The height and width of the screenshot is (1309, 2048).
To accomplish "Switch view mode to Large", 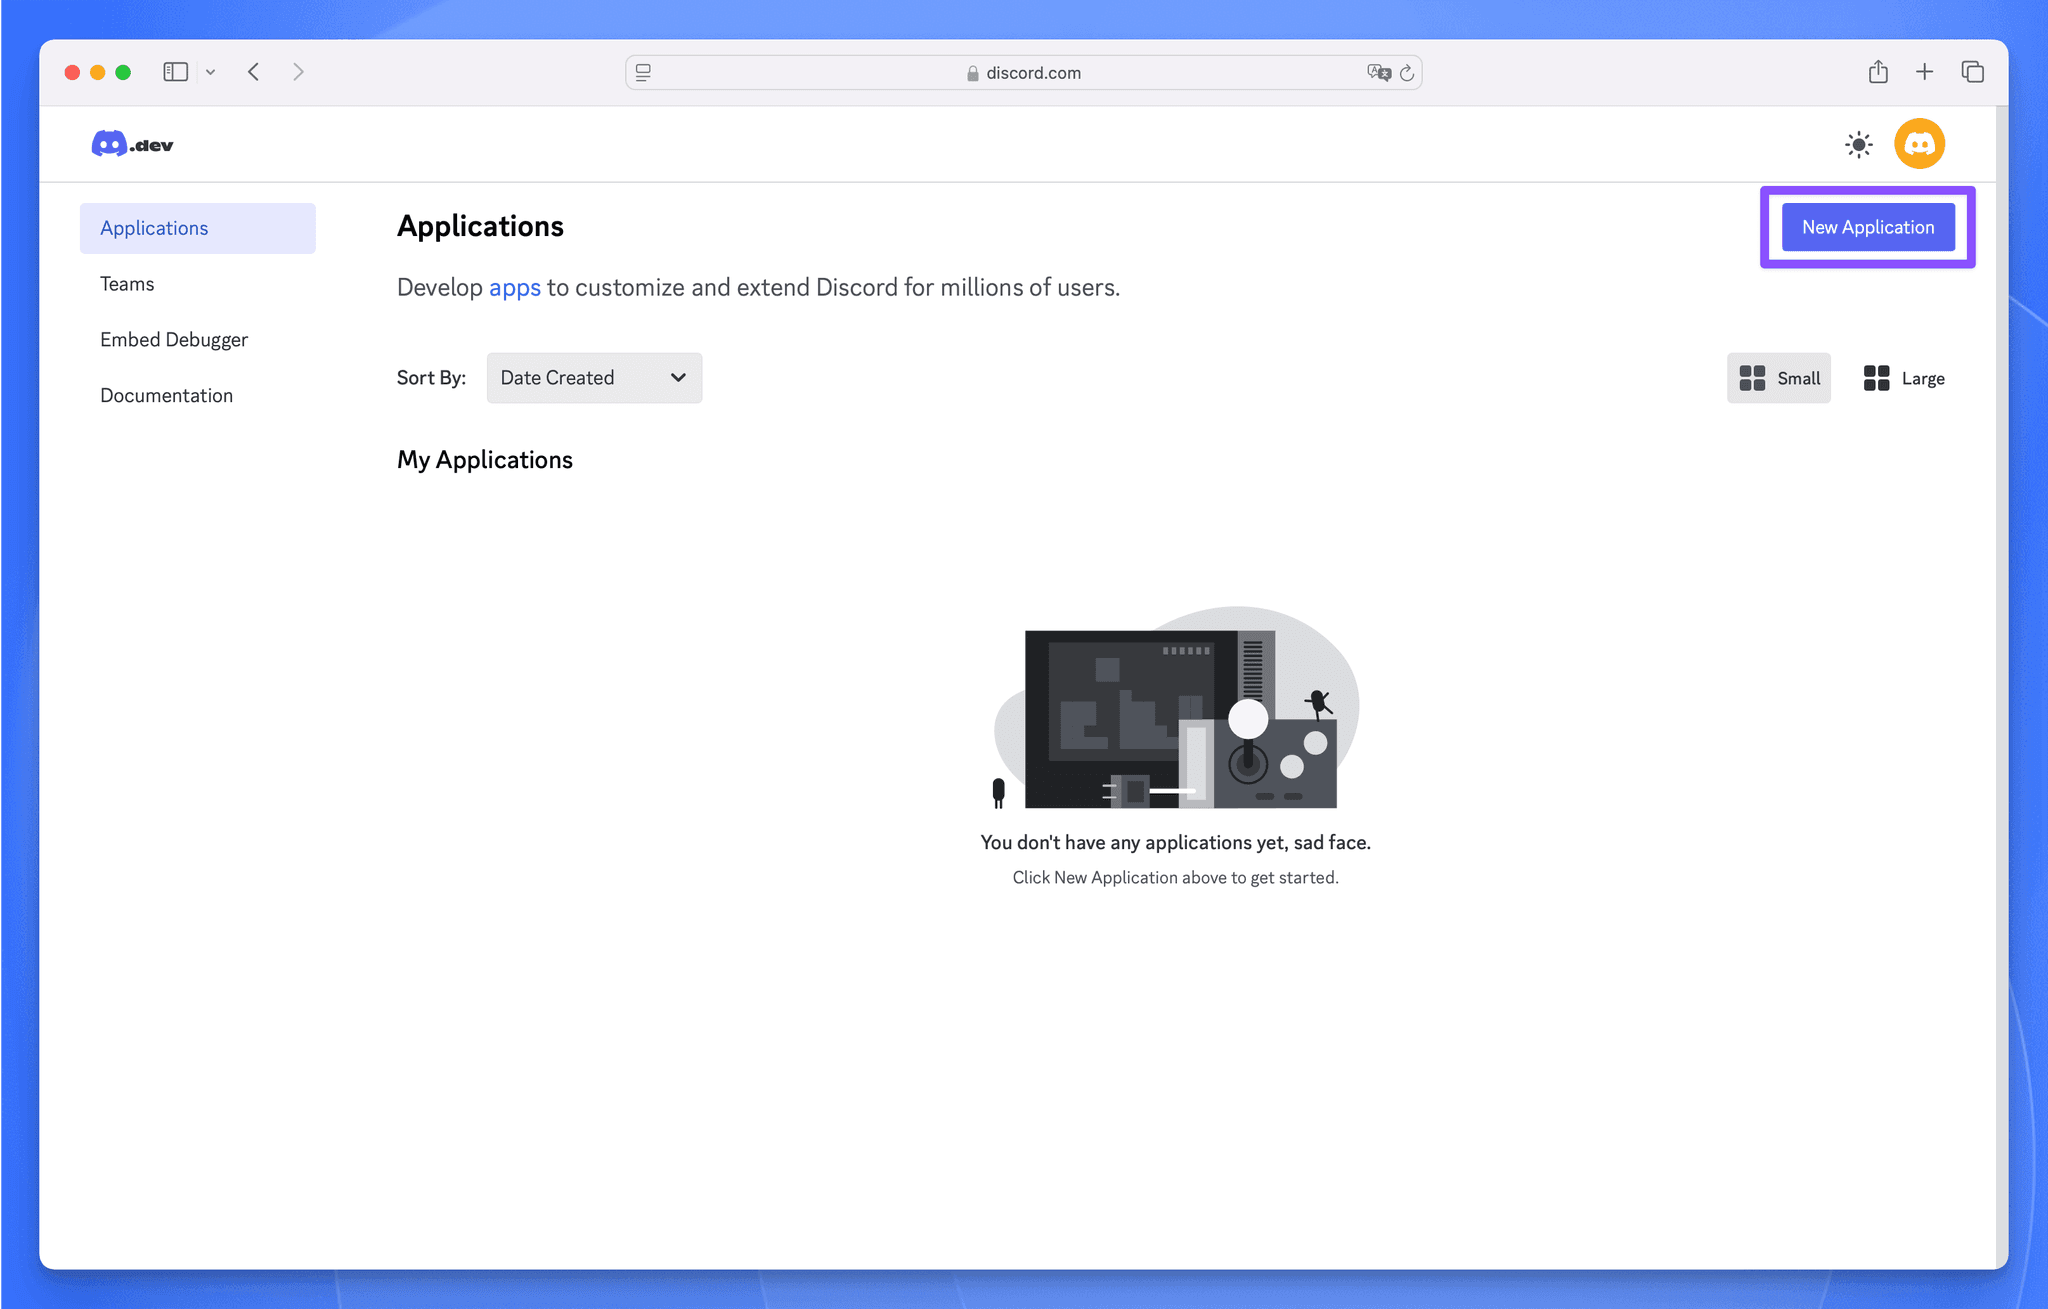I will coord(1903,378).
